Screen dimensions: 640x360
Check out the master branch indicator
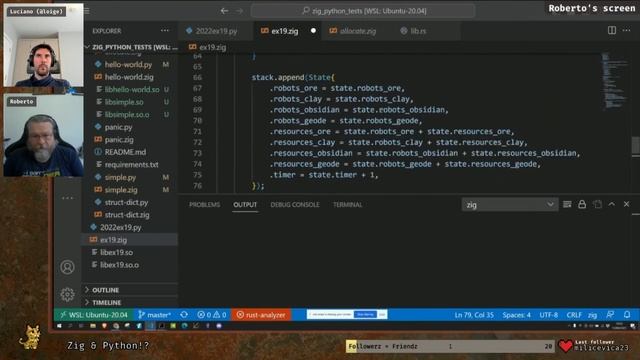click(155, 315)
